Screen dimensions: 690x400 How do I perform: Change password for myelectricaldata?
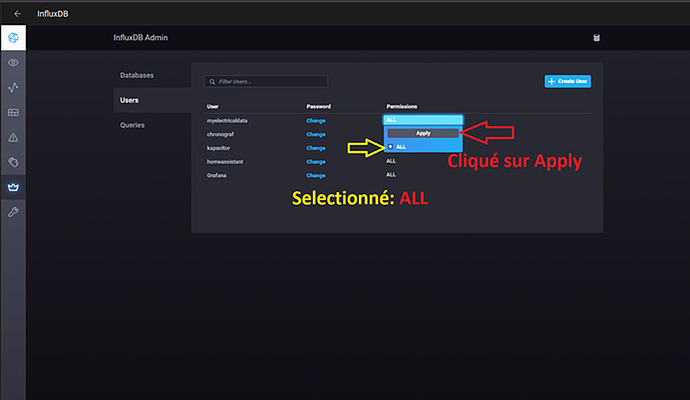tap(316, 121)
